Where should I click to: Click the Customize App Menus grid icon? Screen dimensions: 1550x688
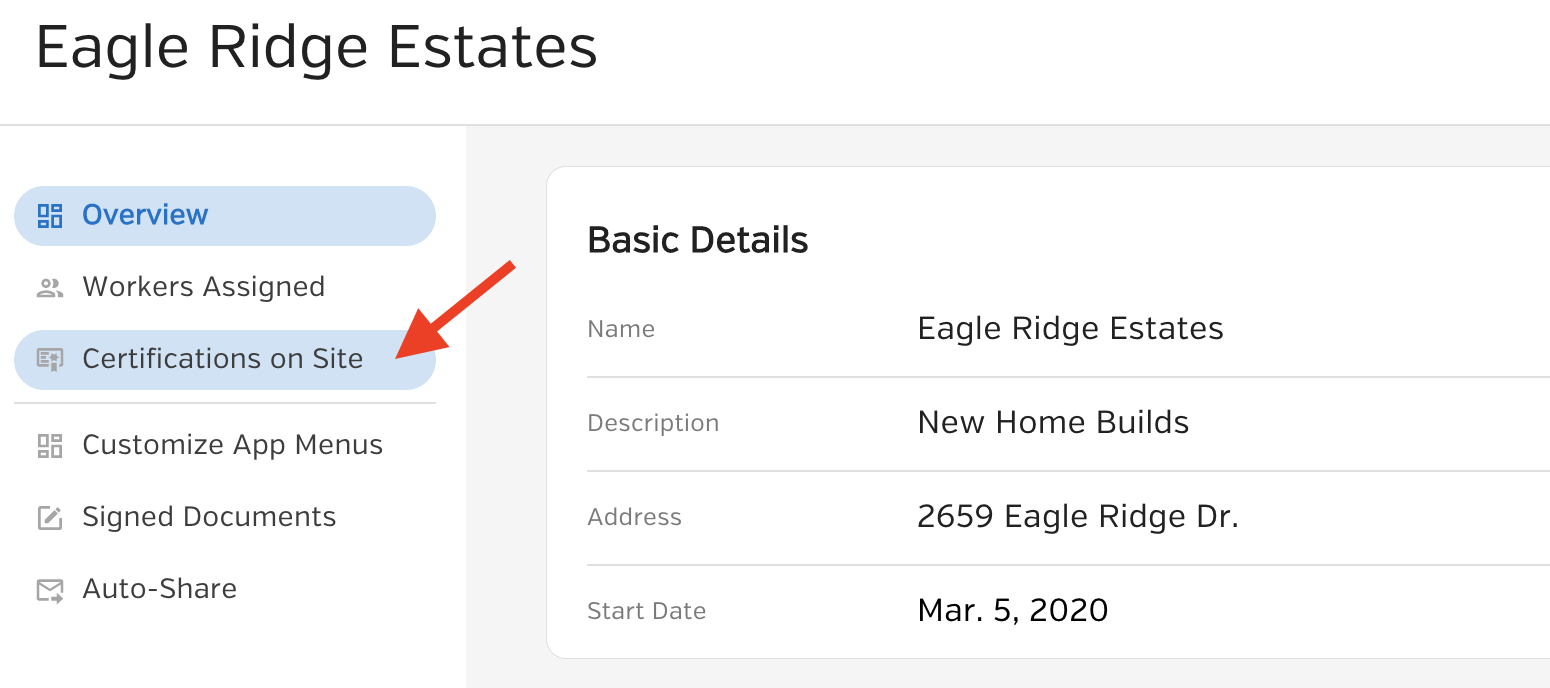[50, 445]
